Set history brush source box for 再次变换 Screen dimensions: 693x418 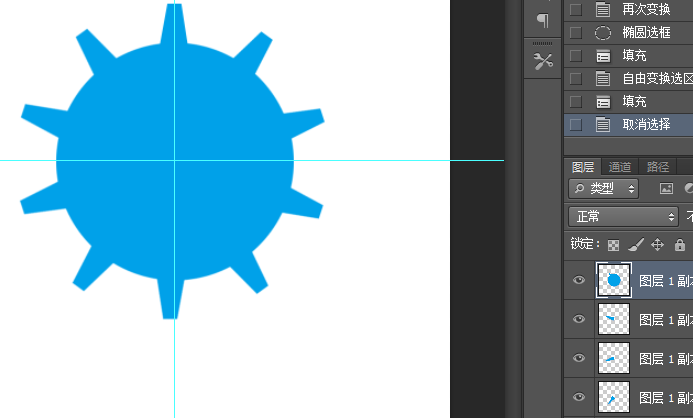pyautogui.click(x=575, y=9)
